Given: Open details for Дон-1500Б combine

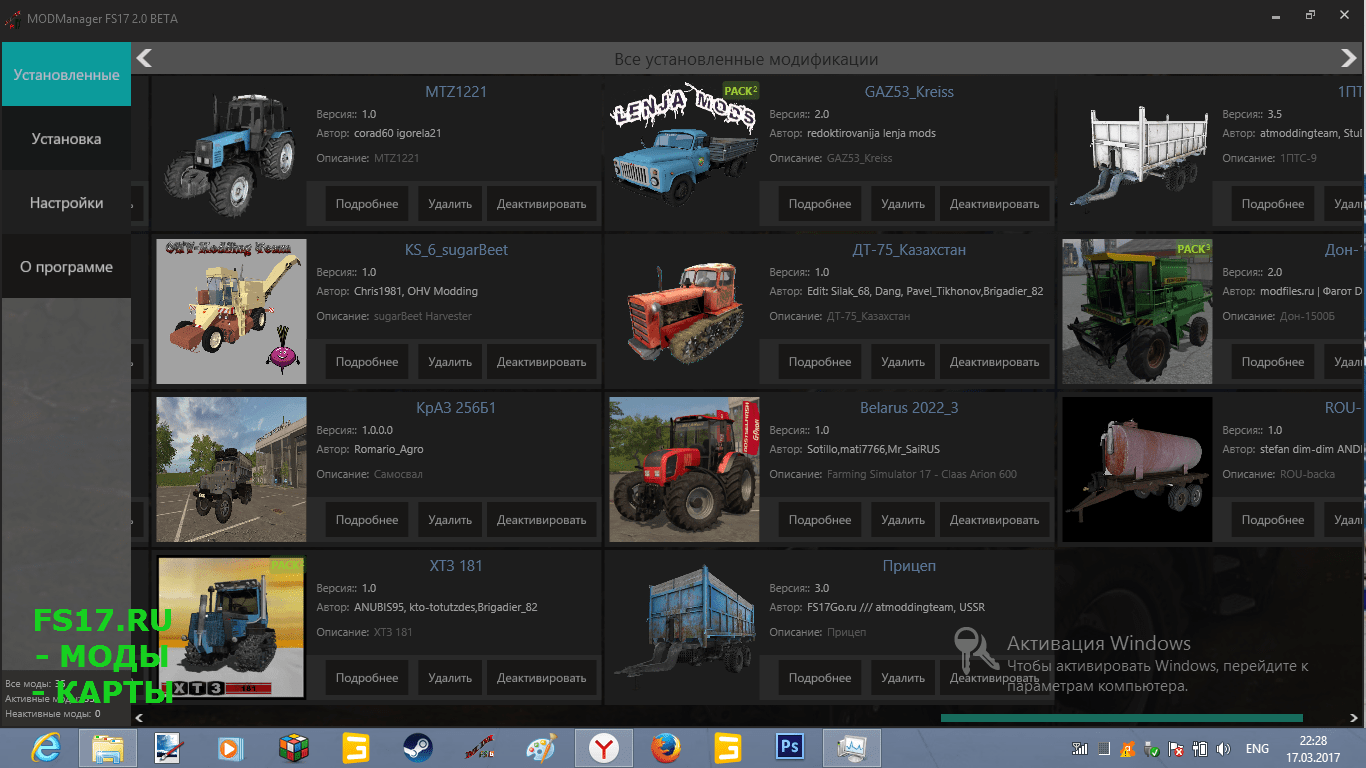Looking at the screenshot, I should tap(1273, 362).
